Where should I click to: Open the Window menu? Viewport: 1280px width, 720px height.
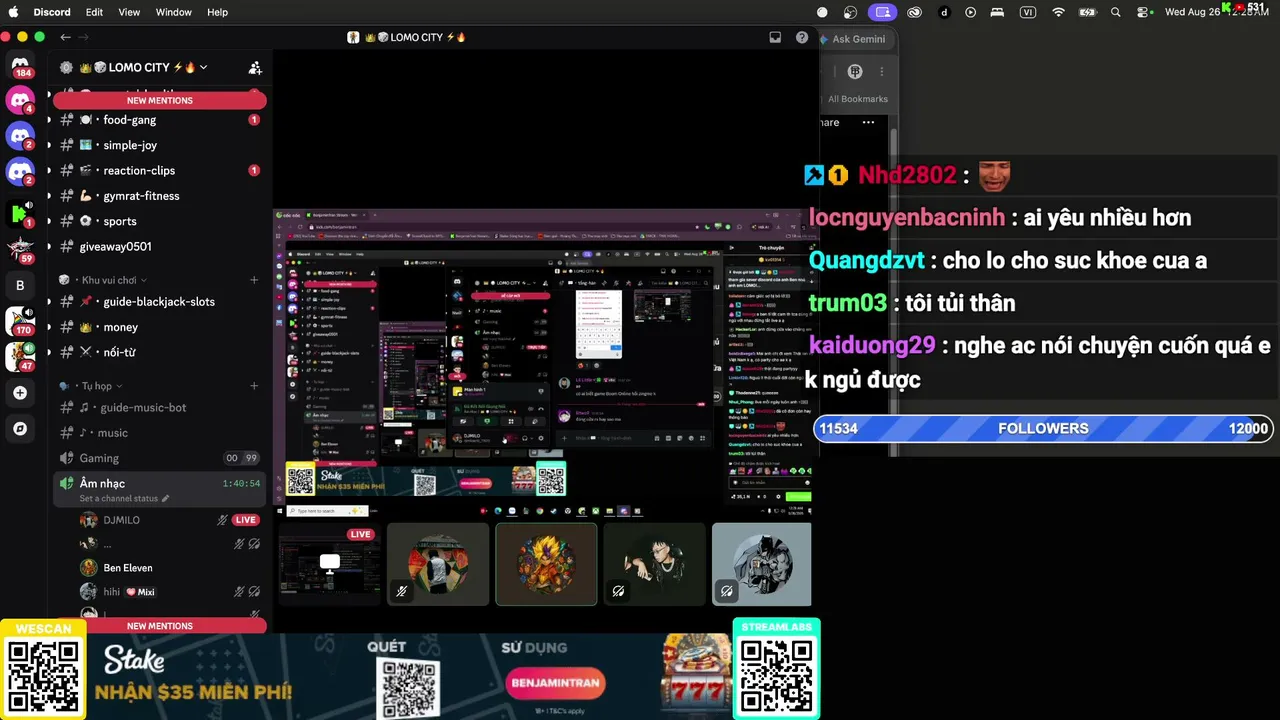pos(174,12)
